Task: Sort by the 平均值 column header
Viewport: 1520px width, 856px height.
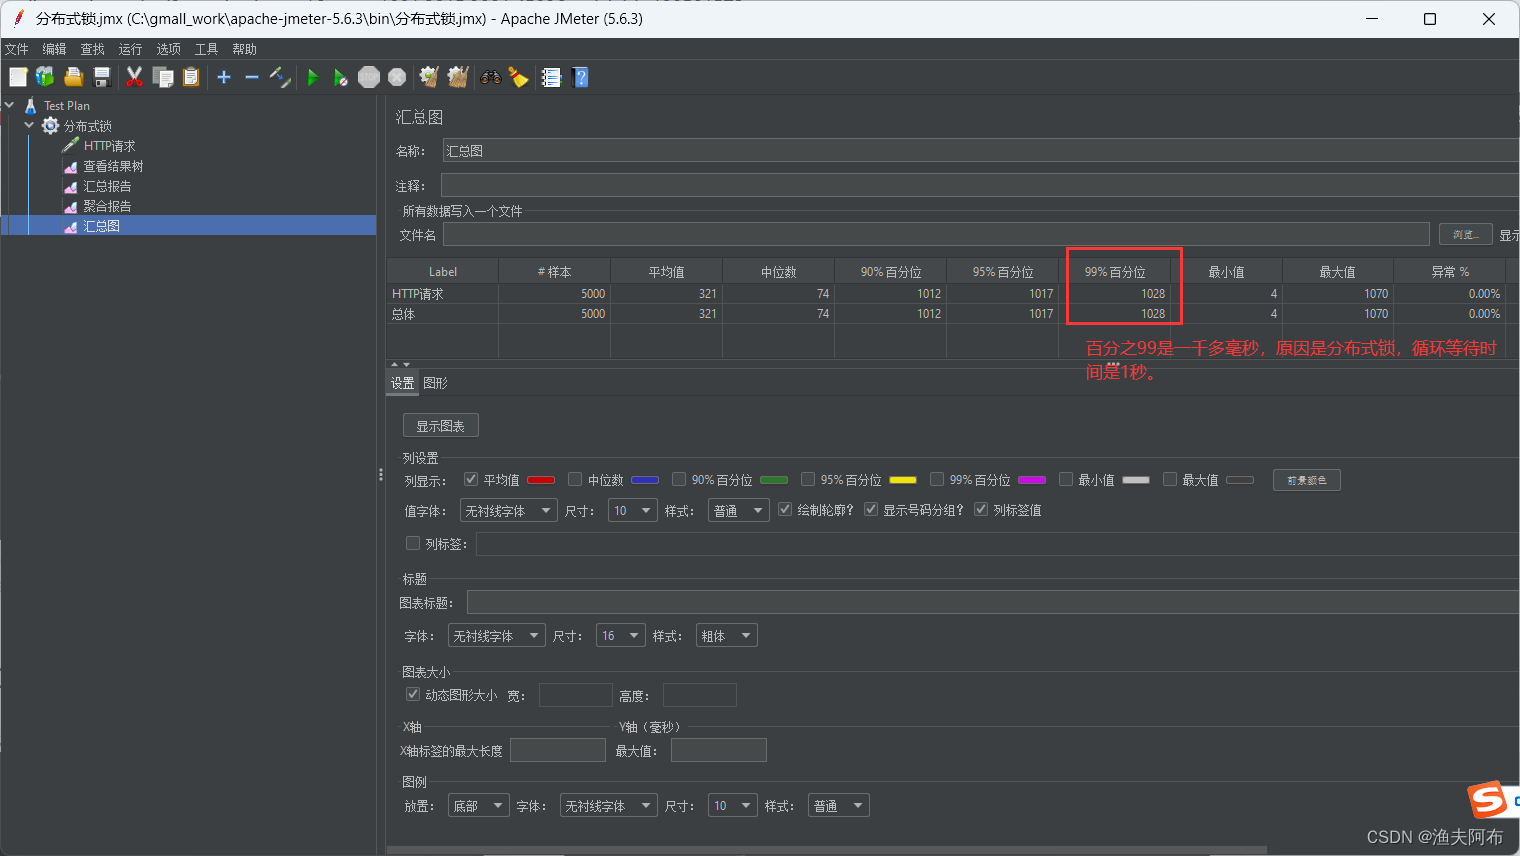Action: (x=666, y=272)
